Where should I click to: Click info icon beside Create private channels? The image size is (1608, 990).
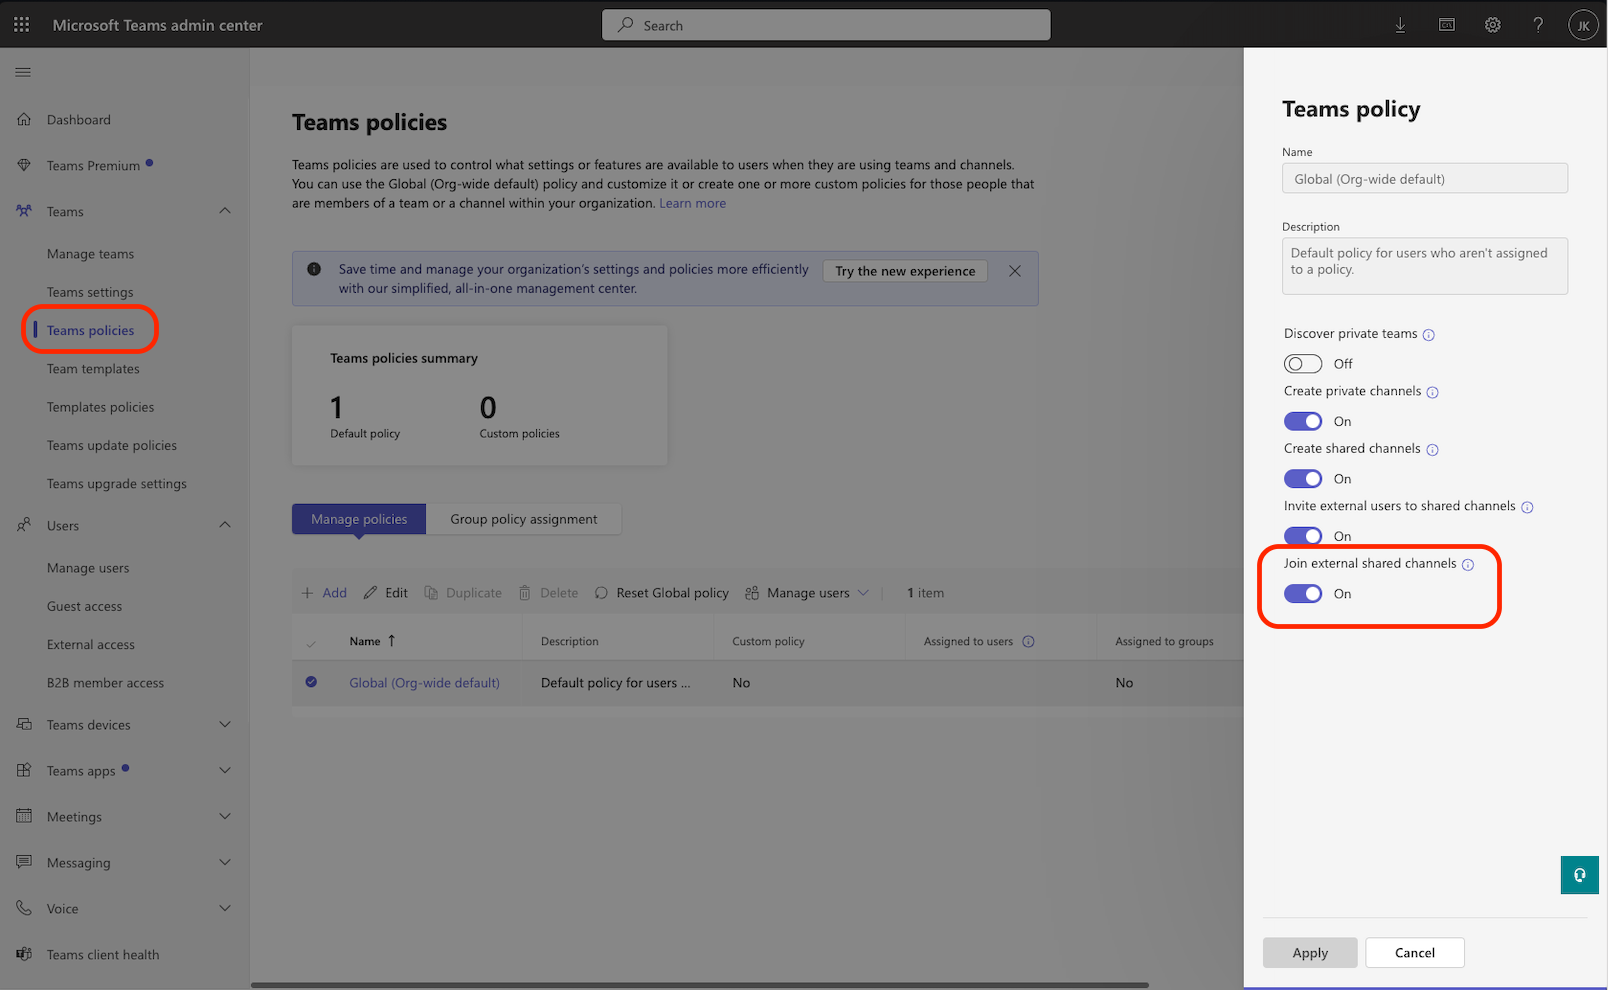pos(1432,392)
